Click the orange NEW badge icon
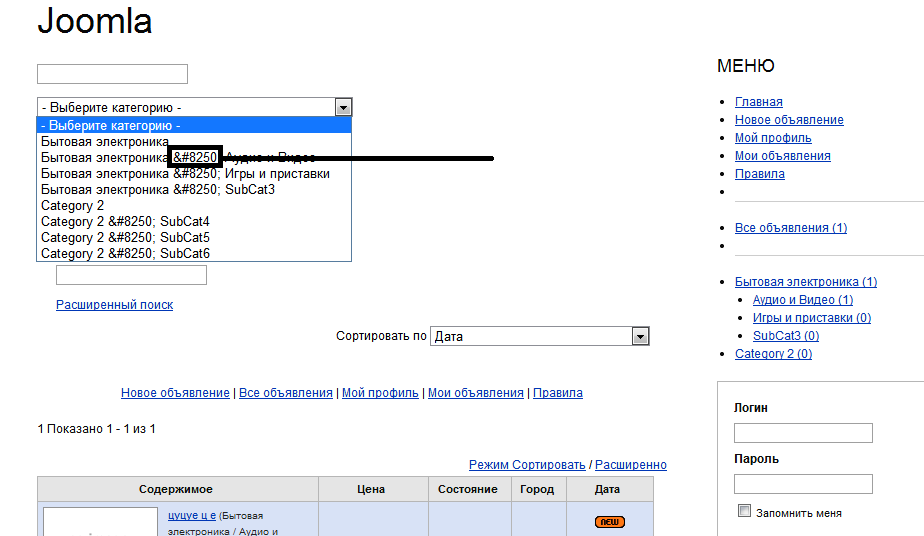Viewport: 924px width, 536px height. click(x=609, y=522)
